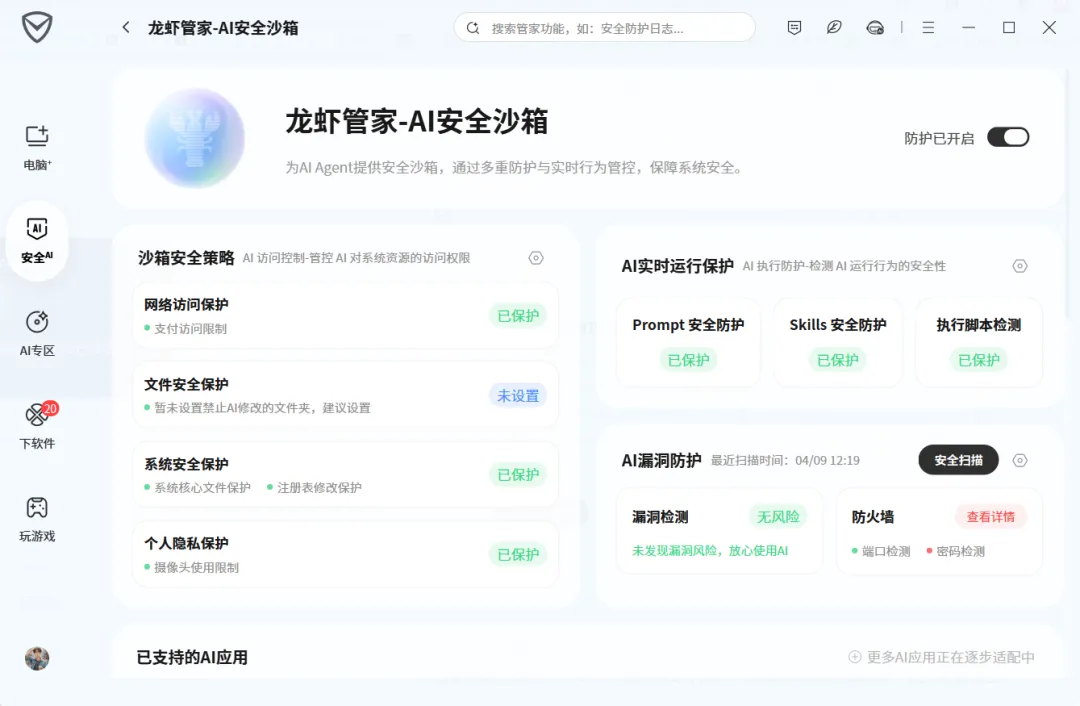Open the hamburger main menu
Image resolution: width=1080 pixels, height=706 pixels.
[x=928, y=28]
